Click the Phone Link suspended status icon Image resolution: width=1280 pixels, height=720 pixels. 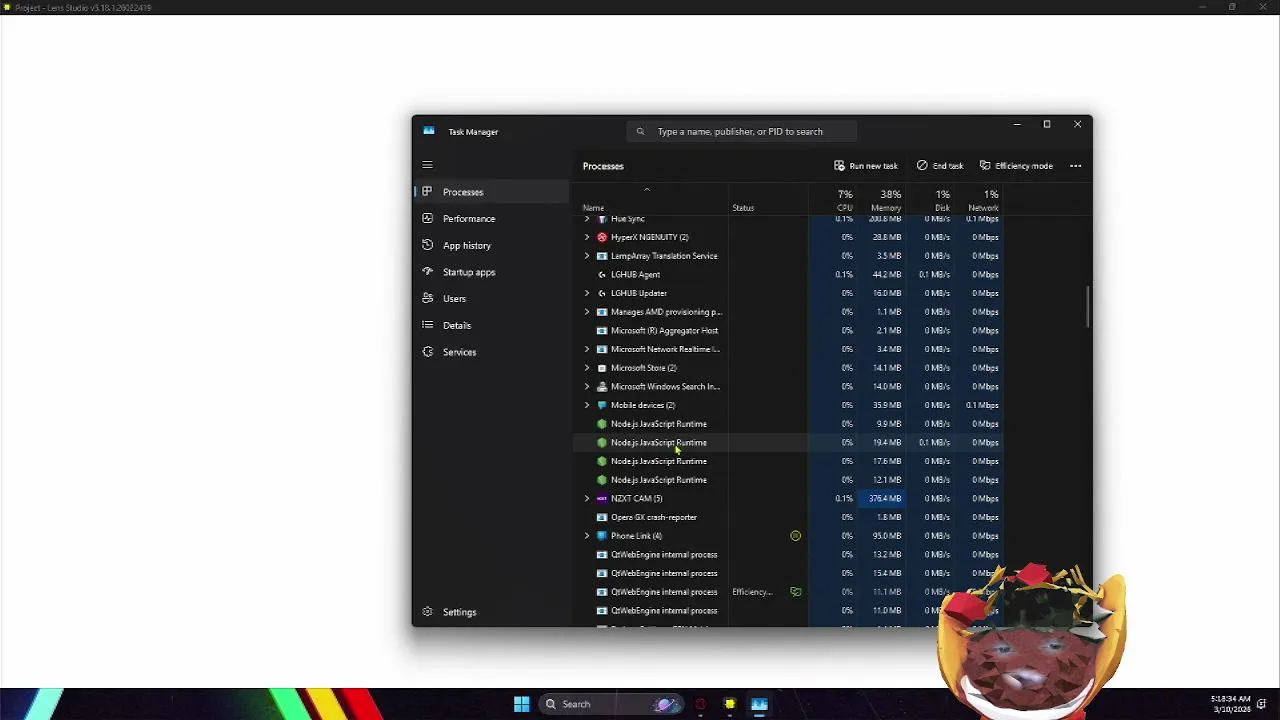point(796,536)
